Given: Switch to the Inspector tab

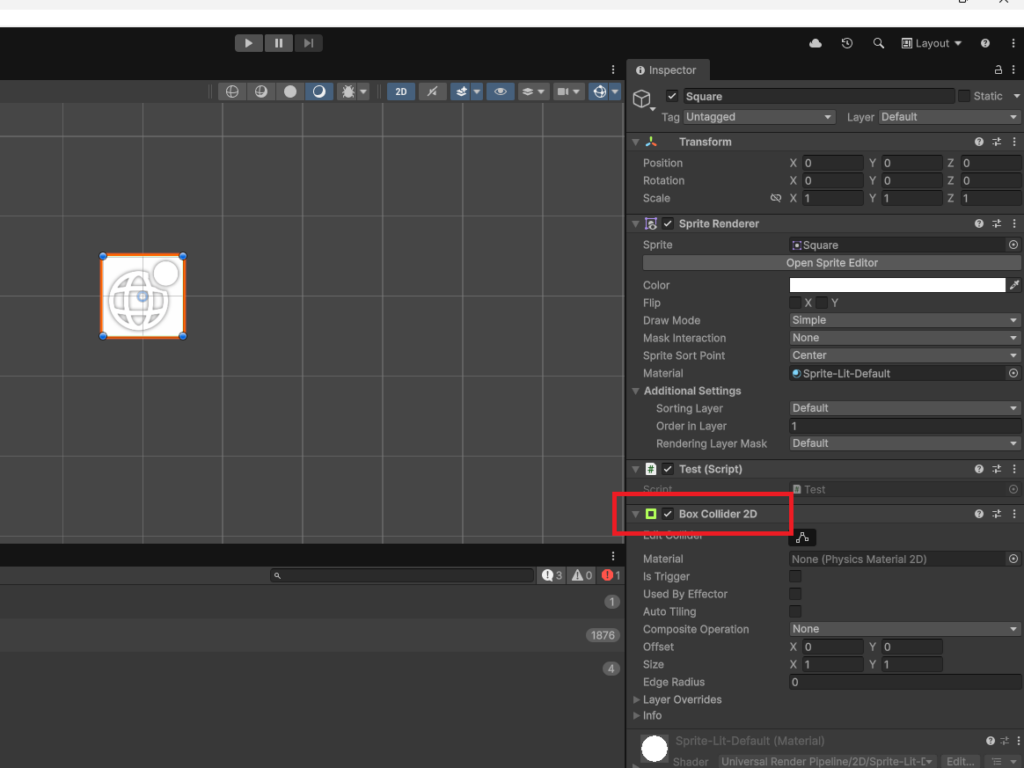Looking at the screenshot, I should tap(665, 70).
